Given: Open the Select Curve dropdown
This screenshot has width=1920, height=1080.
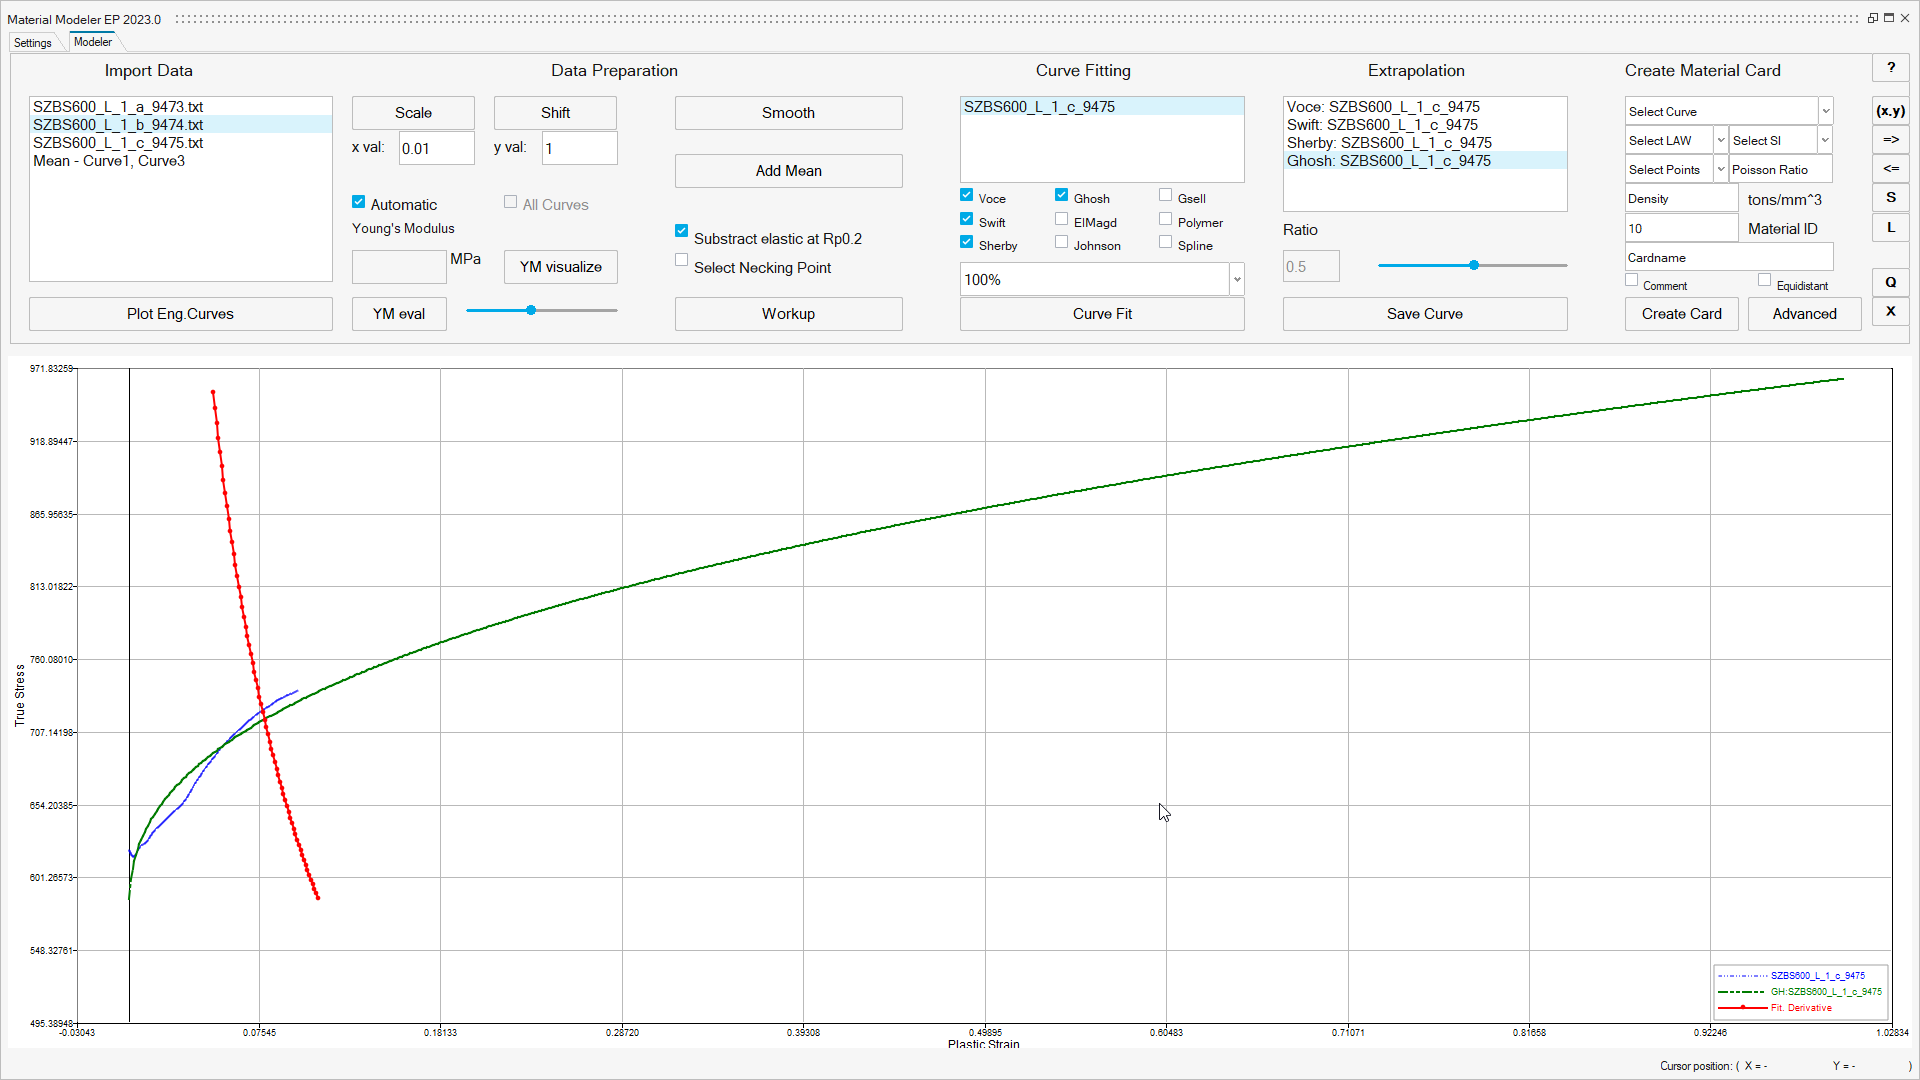Looking at the screenshot, I should 1825,111.
